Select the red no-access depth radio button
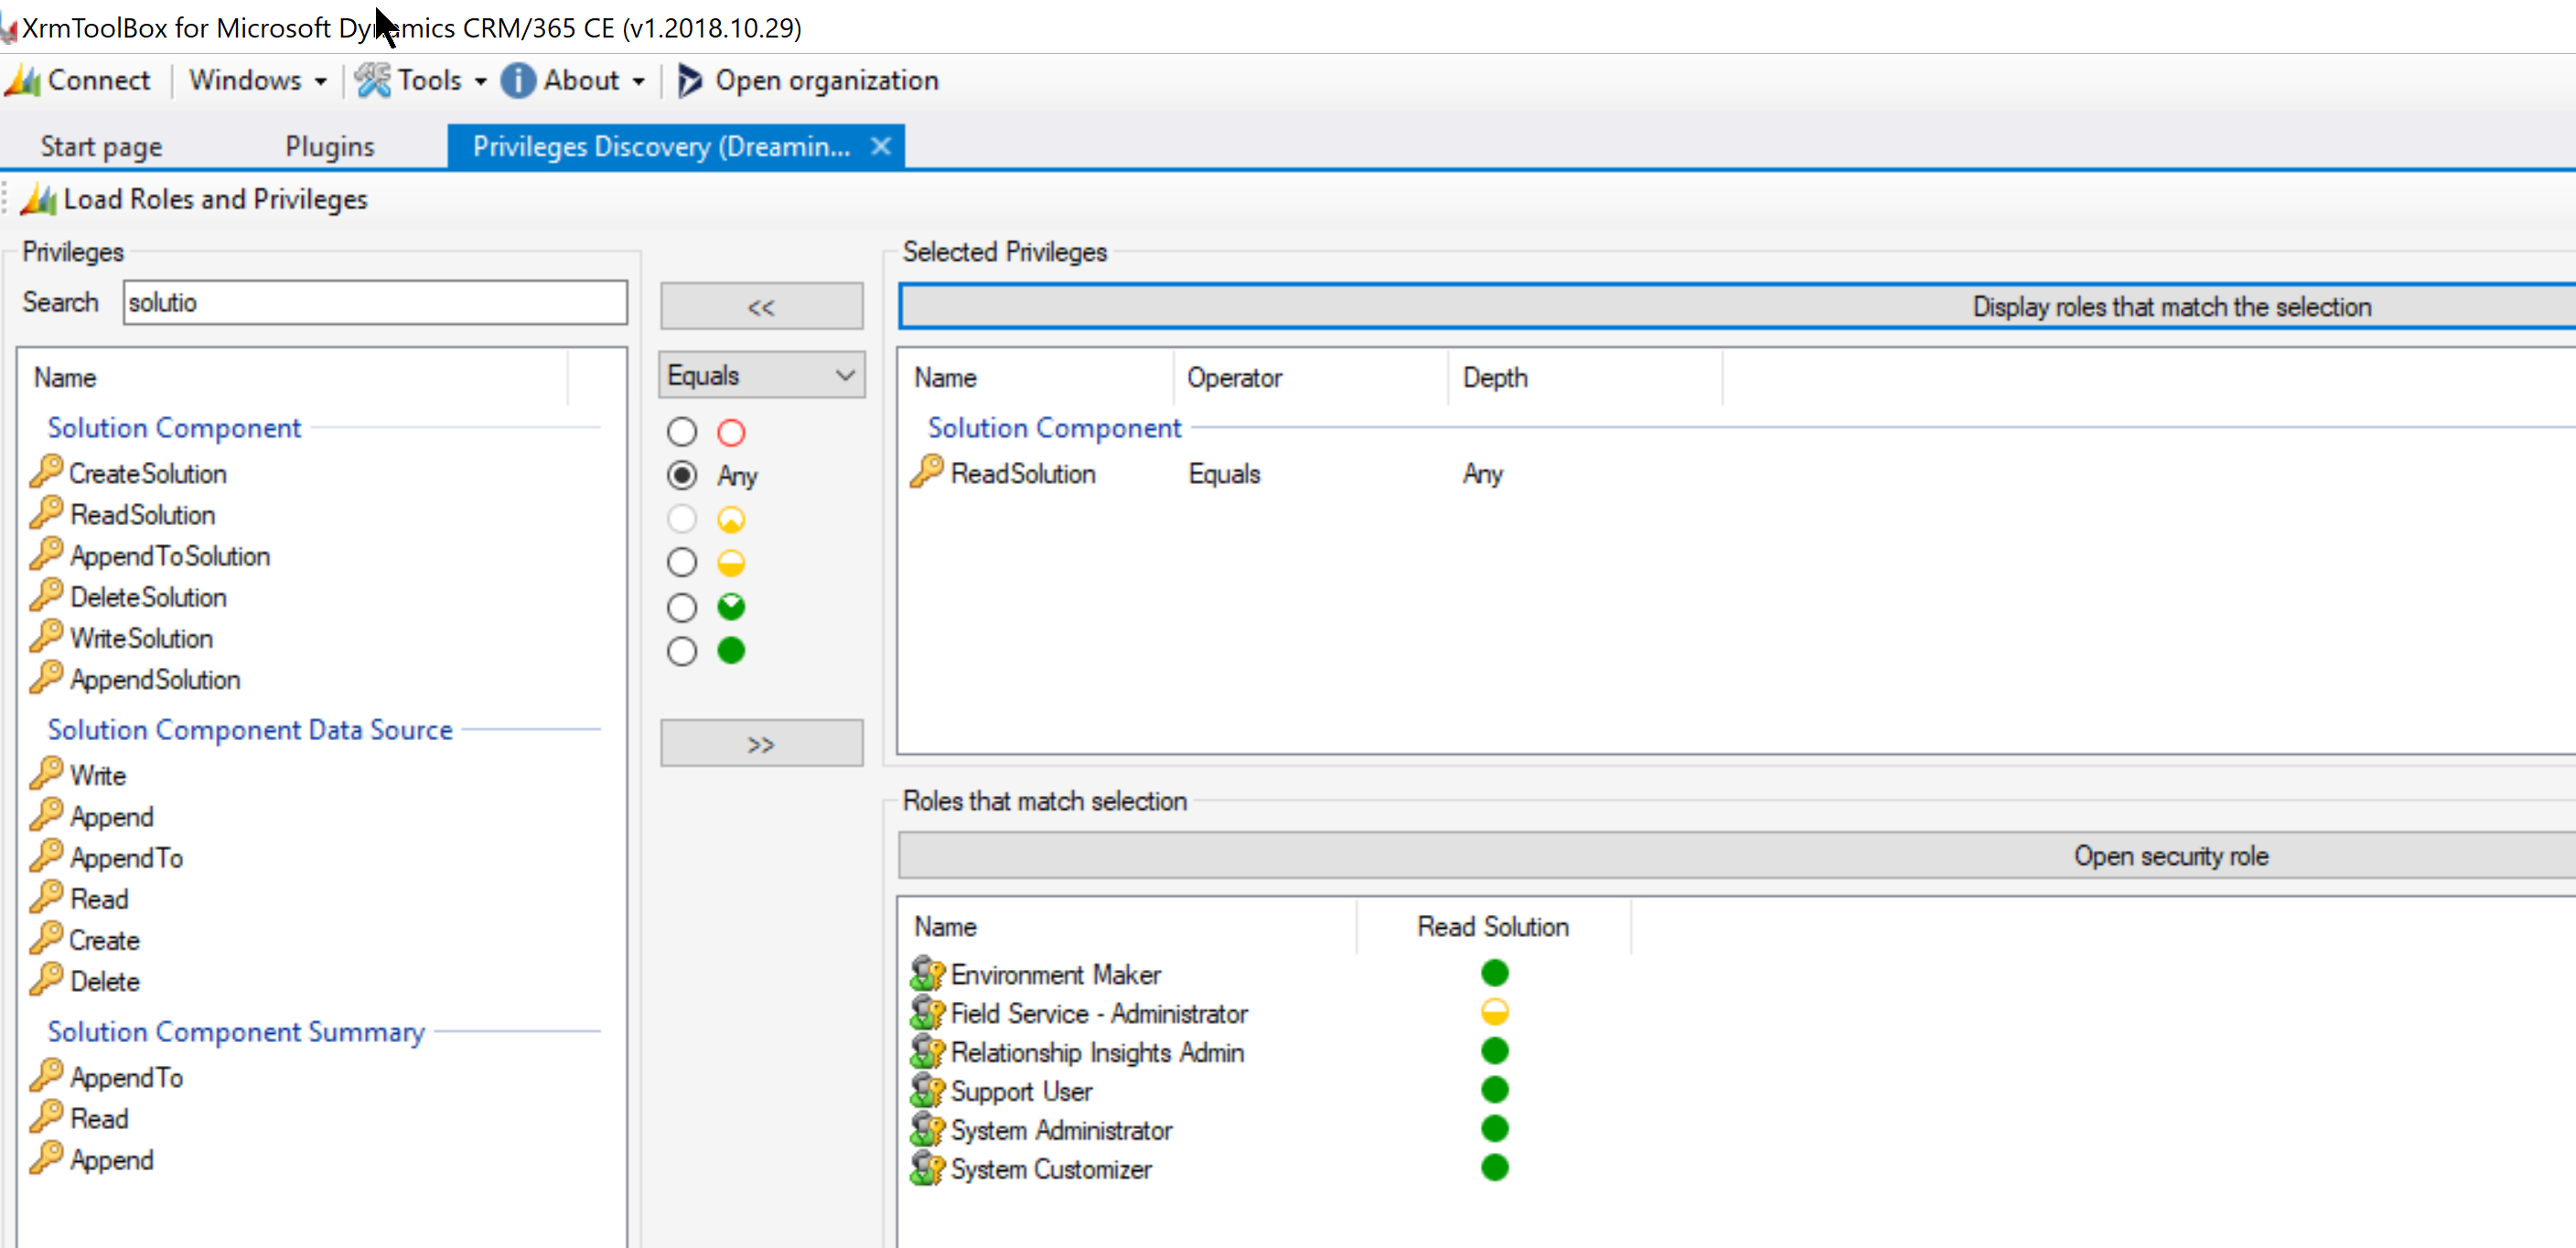 [682, 432]
